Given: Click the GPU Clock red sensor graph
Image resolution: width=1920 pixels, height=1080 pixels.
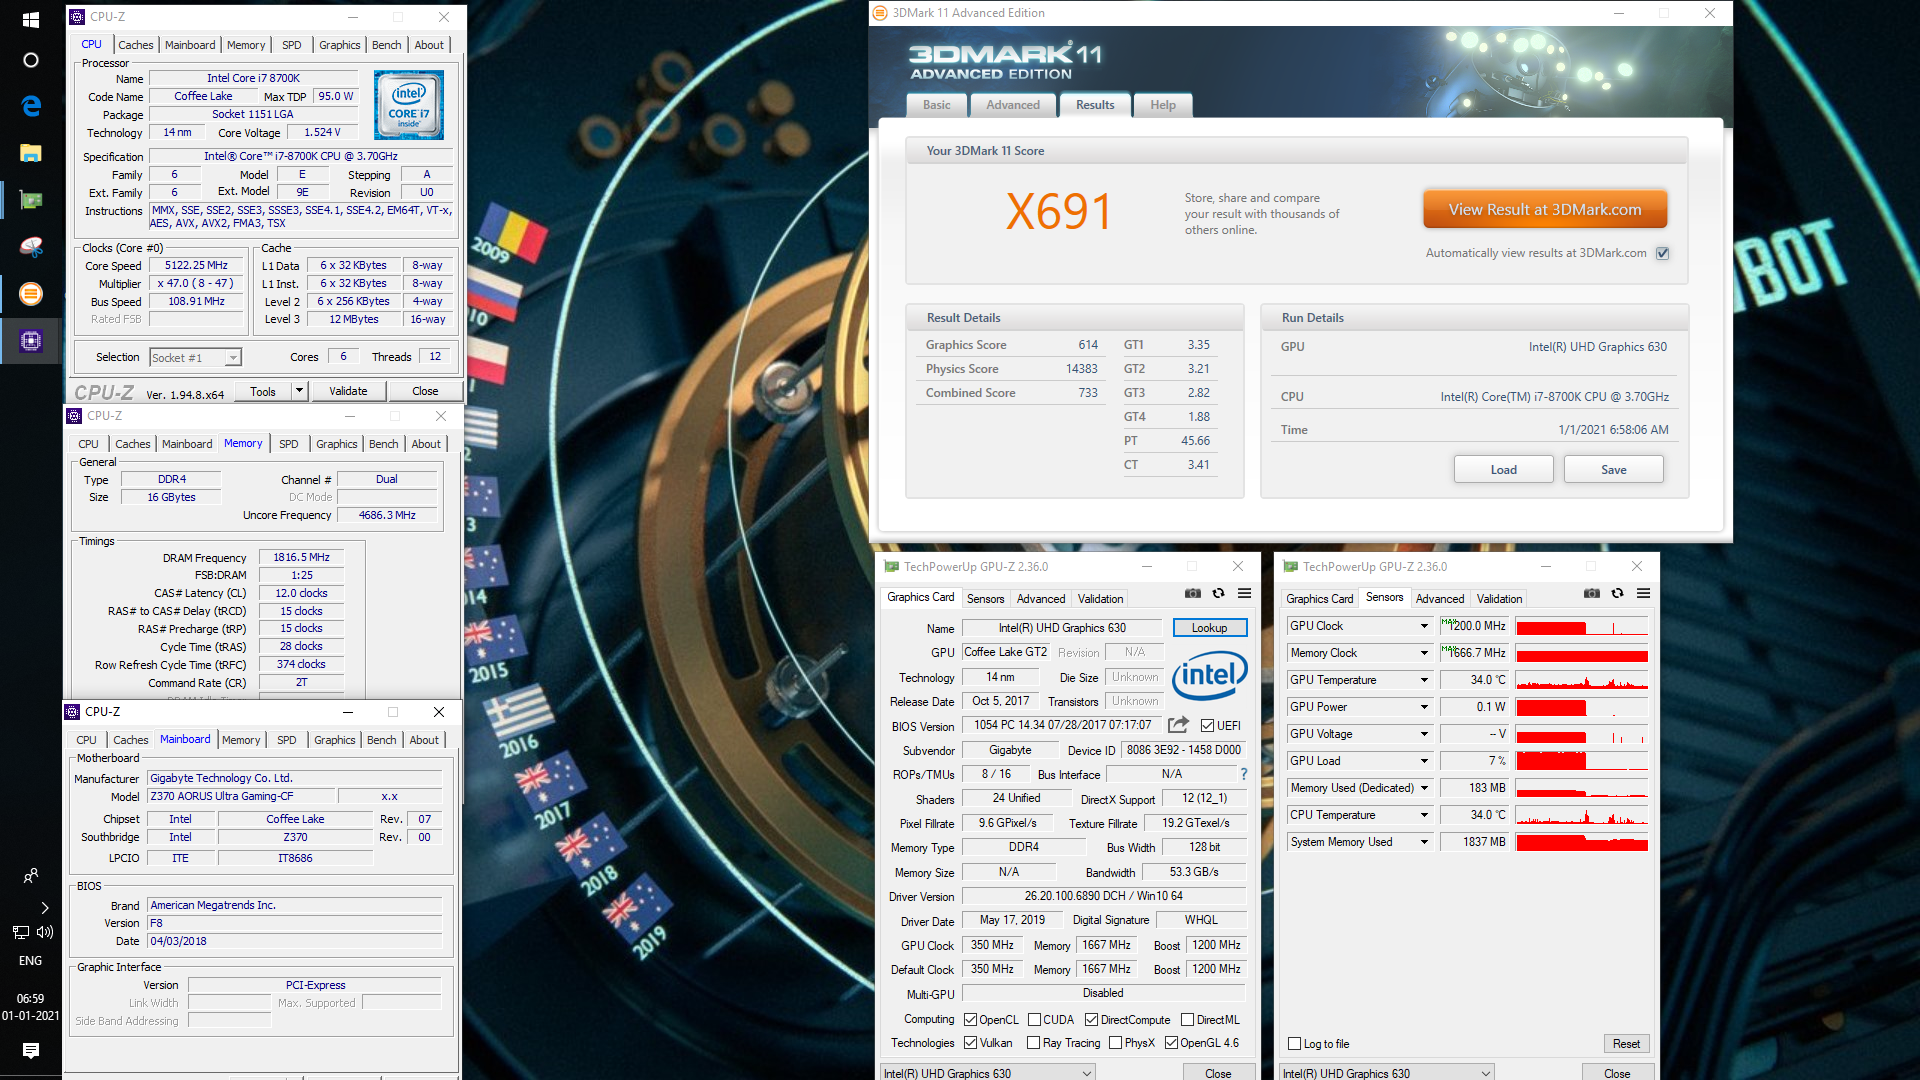Looking at the screenshot, I should pyautogui.click(x=1581, y=627).
